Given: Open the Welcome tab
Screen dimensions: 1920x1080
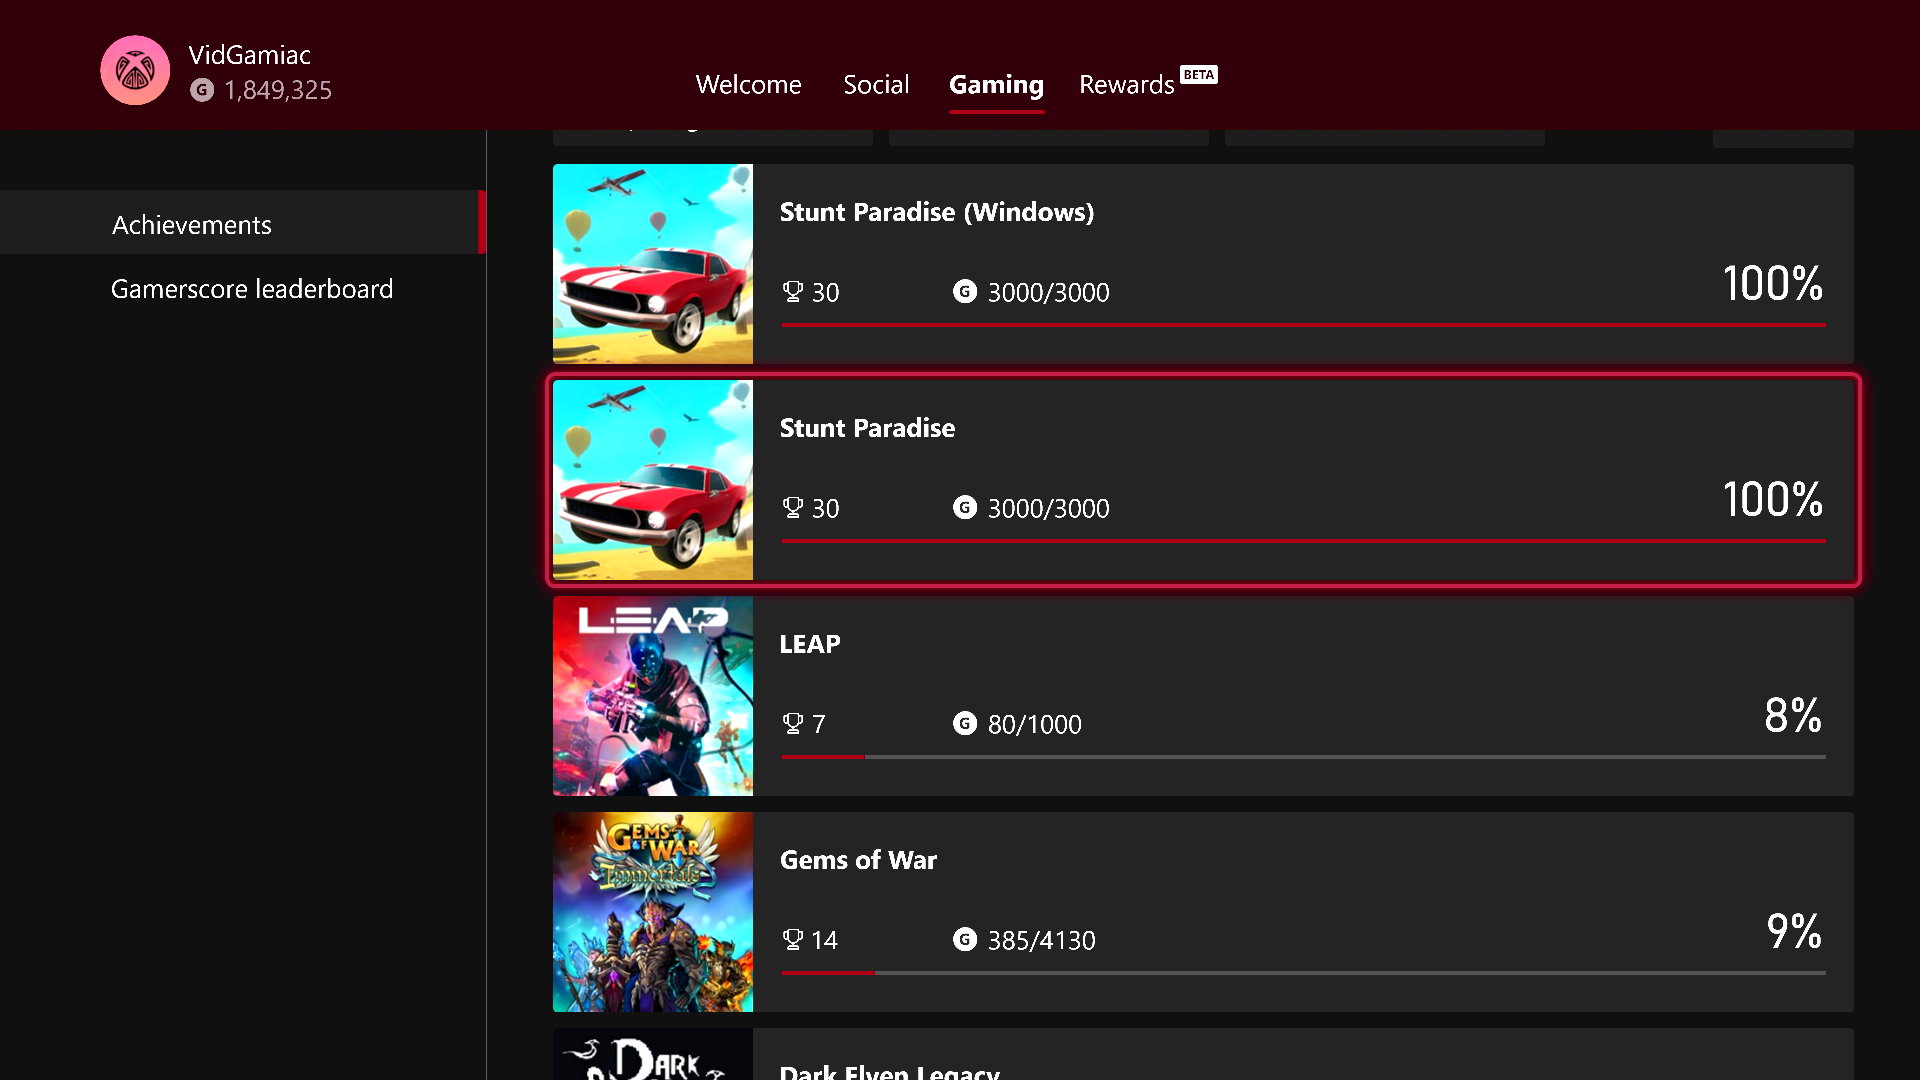Looking at the screenshot, I should 748,85.
